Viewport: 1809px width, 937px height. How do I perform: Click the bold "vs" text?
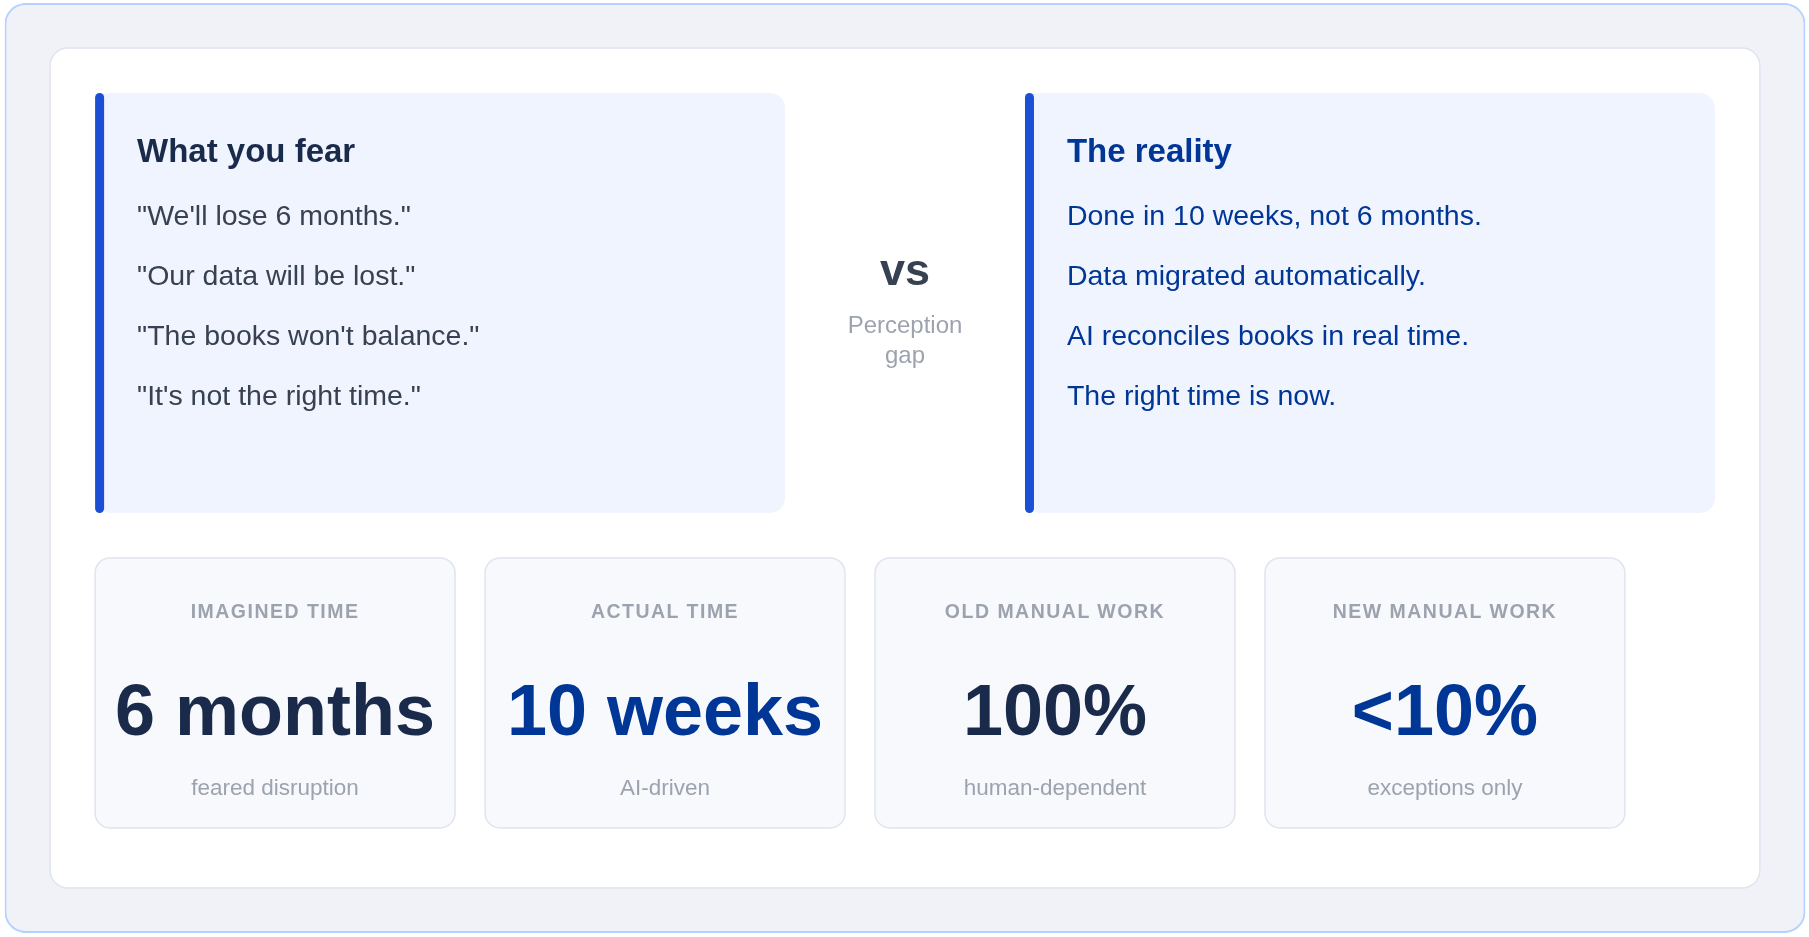click(904, 271)
